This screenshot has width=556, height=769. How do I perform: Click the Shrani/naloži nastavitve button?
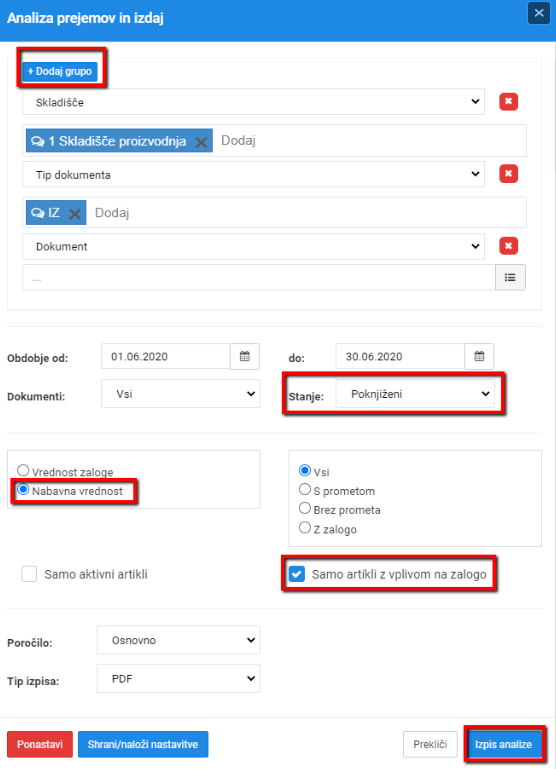coord(143,744)
